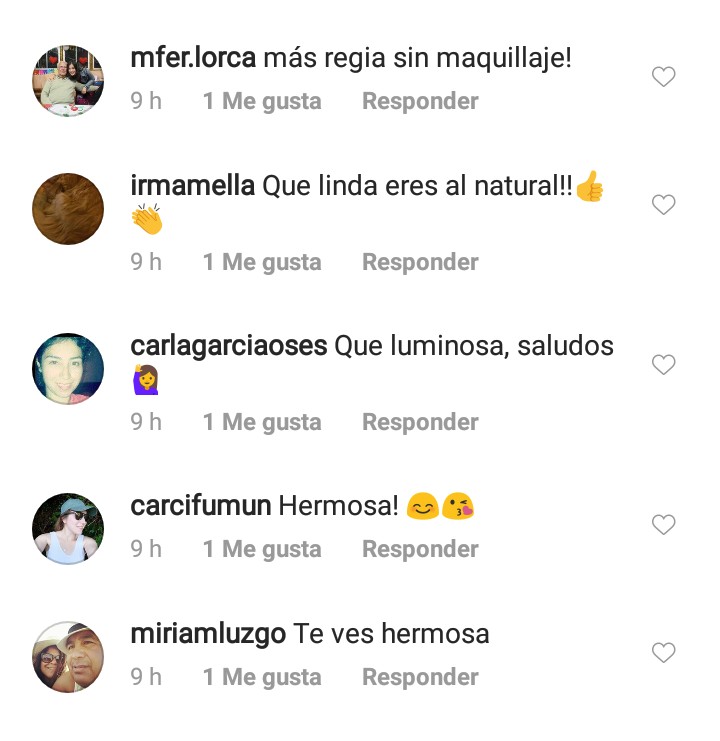
Task: Reply to miriamluzgo's comment
Action: point(420,677)
